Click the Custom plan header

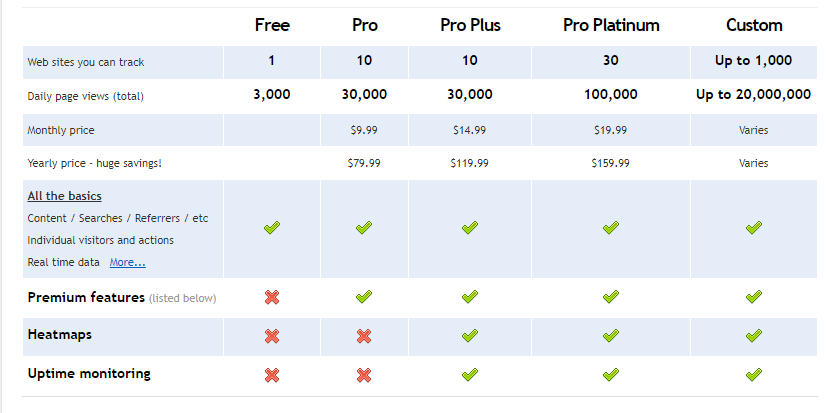pyautogui.click(x=754, y=25)
